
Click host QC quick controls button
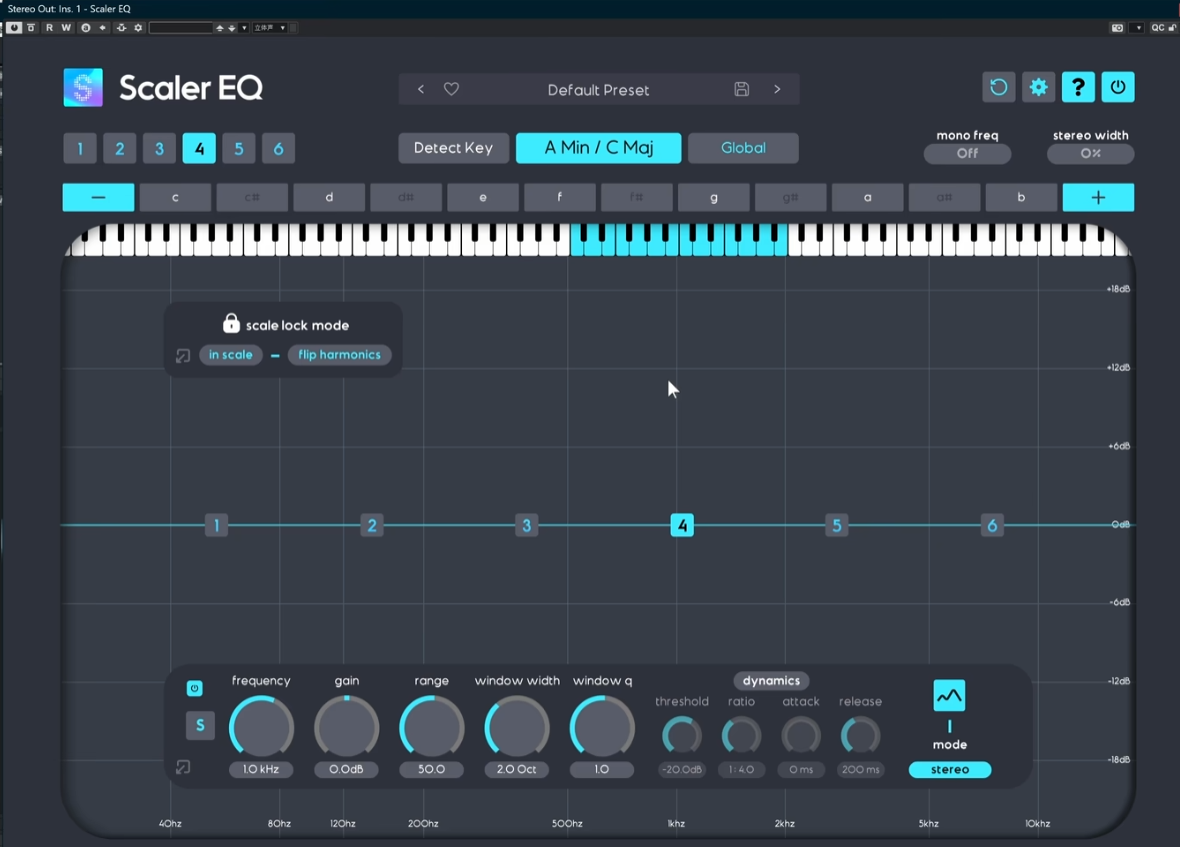pyautogui.click(x=1157, y=28)
